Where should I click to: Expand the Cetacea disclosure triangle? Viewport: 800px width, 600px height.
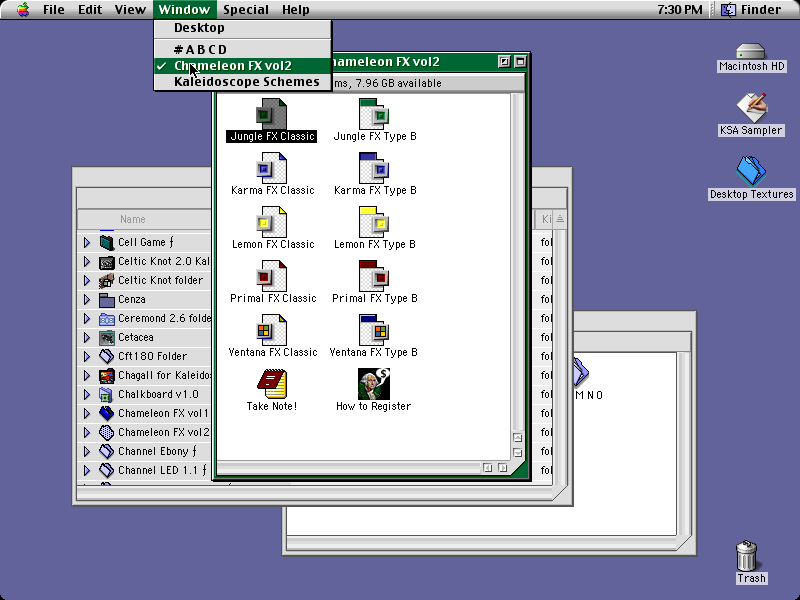point(87,338)
